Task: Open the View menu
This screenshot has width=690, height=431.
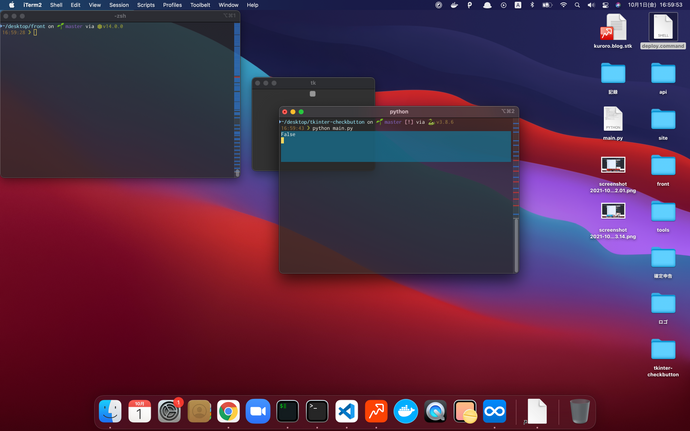Action: point(95,5)
